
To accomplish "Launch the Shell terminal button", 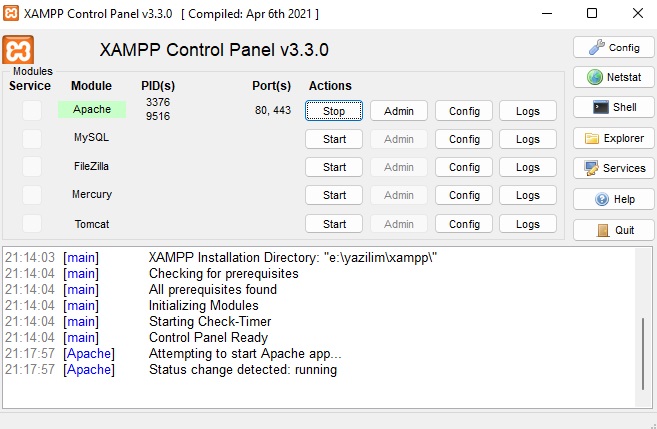I will (613, 107).
